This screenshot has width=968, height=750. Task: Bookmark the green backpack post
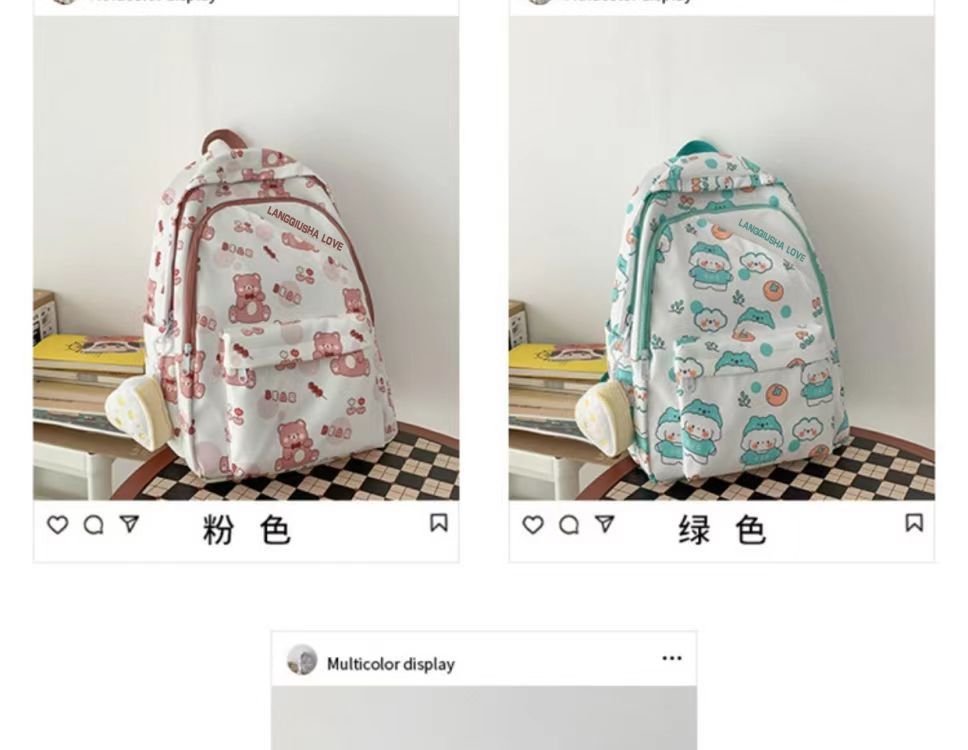click(x=914, y=523)
